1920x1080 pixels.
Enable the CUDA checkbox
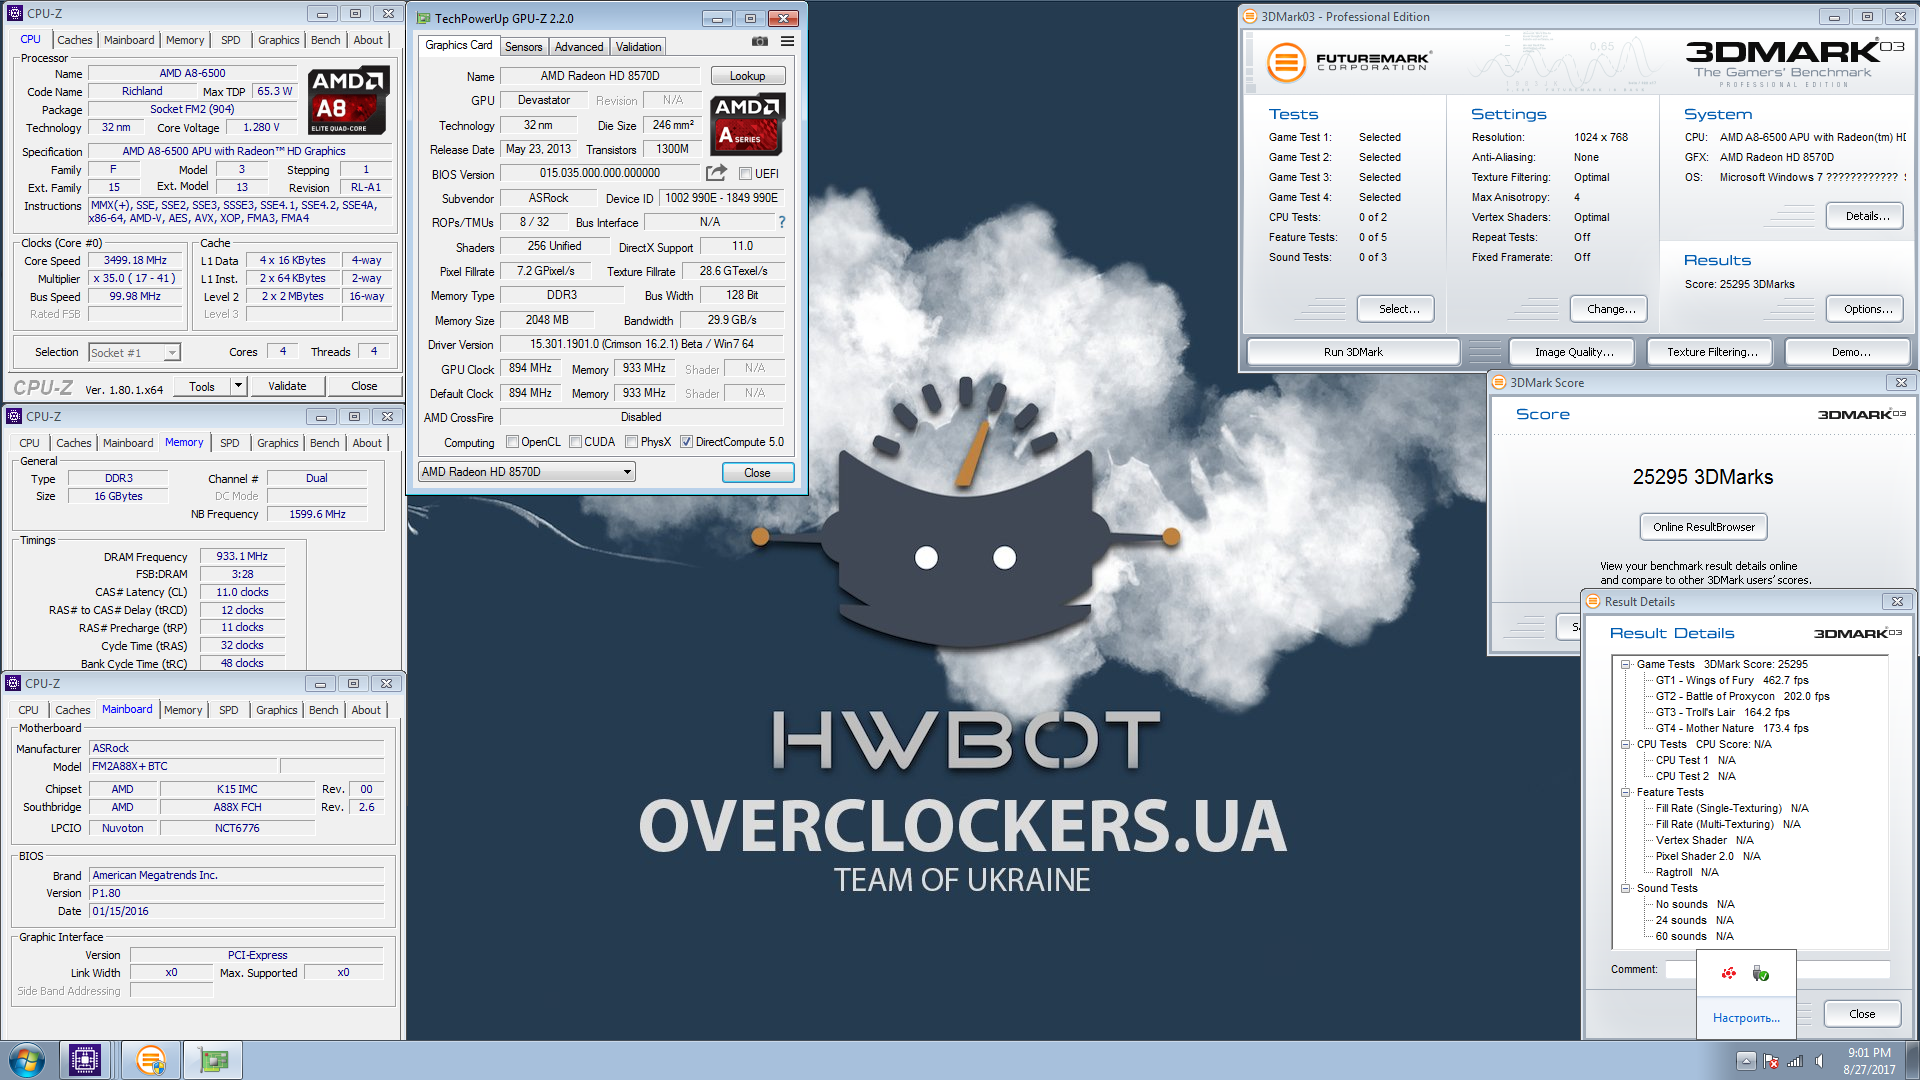pos(575,442)
